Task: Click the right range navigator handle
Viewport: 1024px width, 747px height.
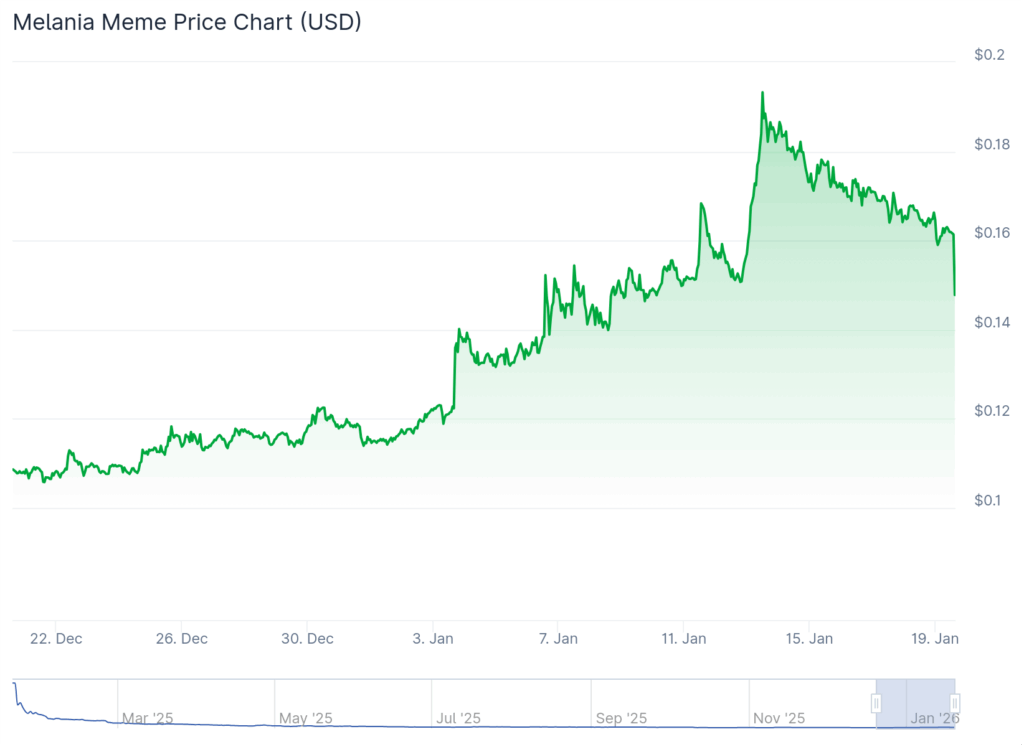Action: point(954,703)
